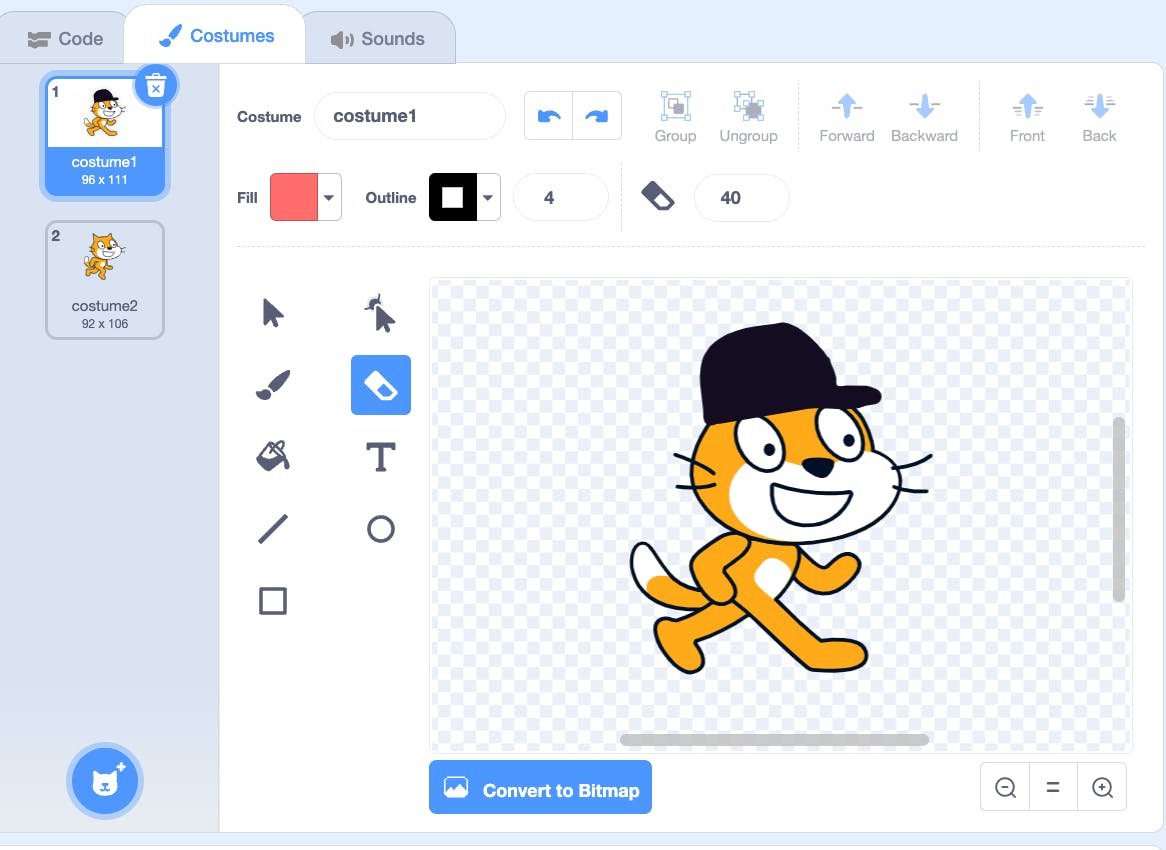The height and width of the screenshot is (850, 1166).
Task: Redo the last costume edit
Action: pos(596,116)
